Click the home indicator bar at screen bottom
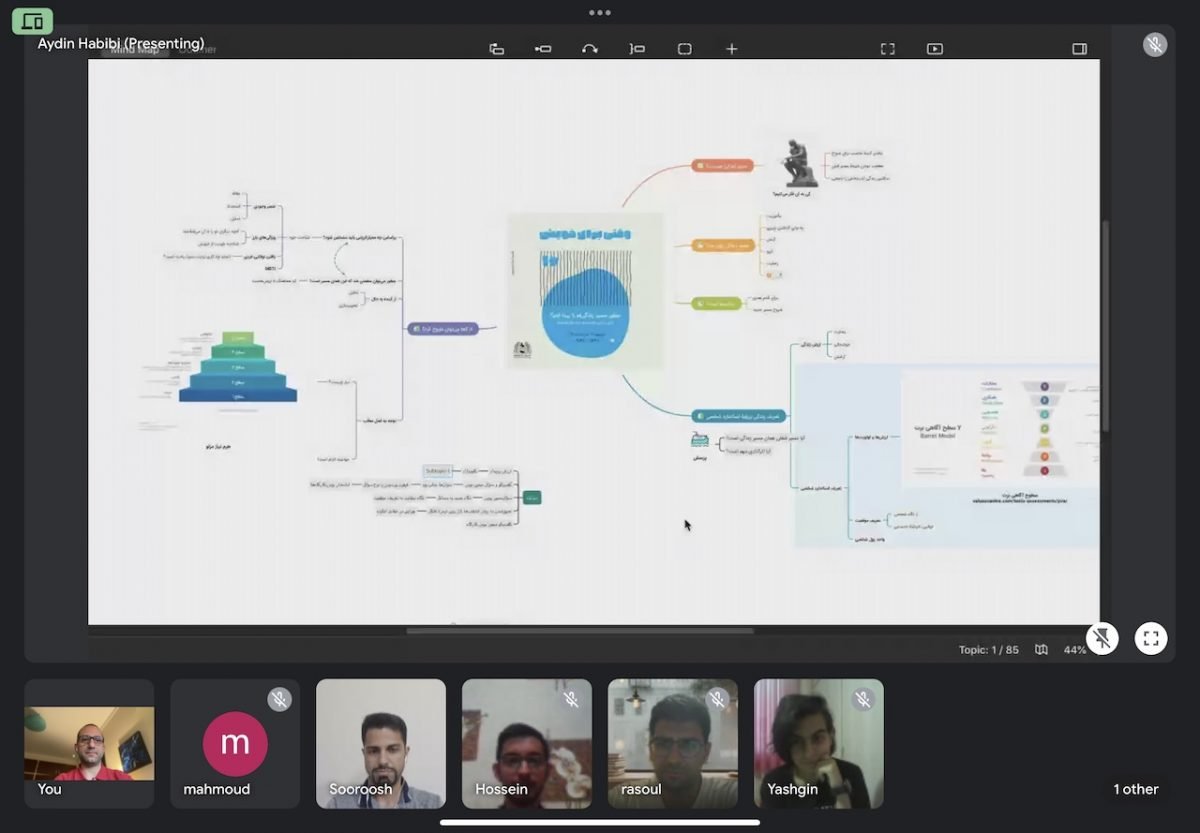Image resolution: width=1200 pixels, height=833 pixels. point(600,823)
